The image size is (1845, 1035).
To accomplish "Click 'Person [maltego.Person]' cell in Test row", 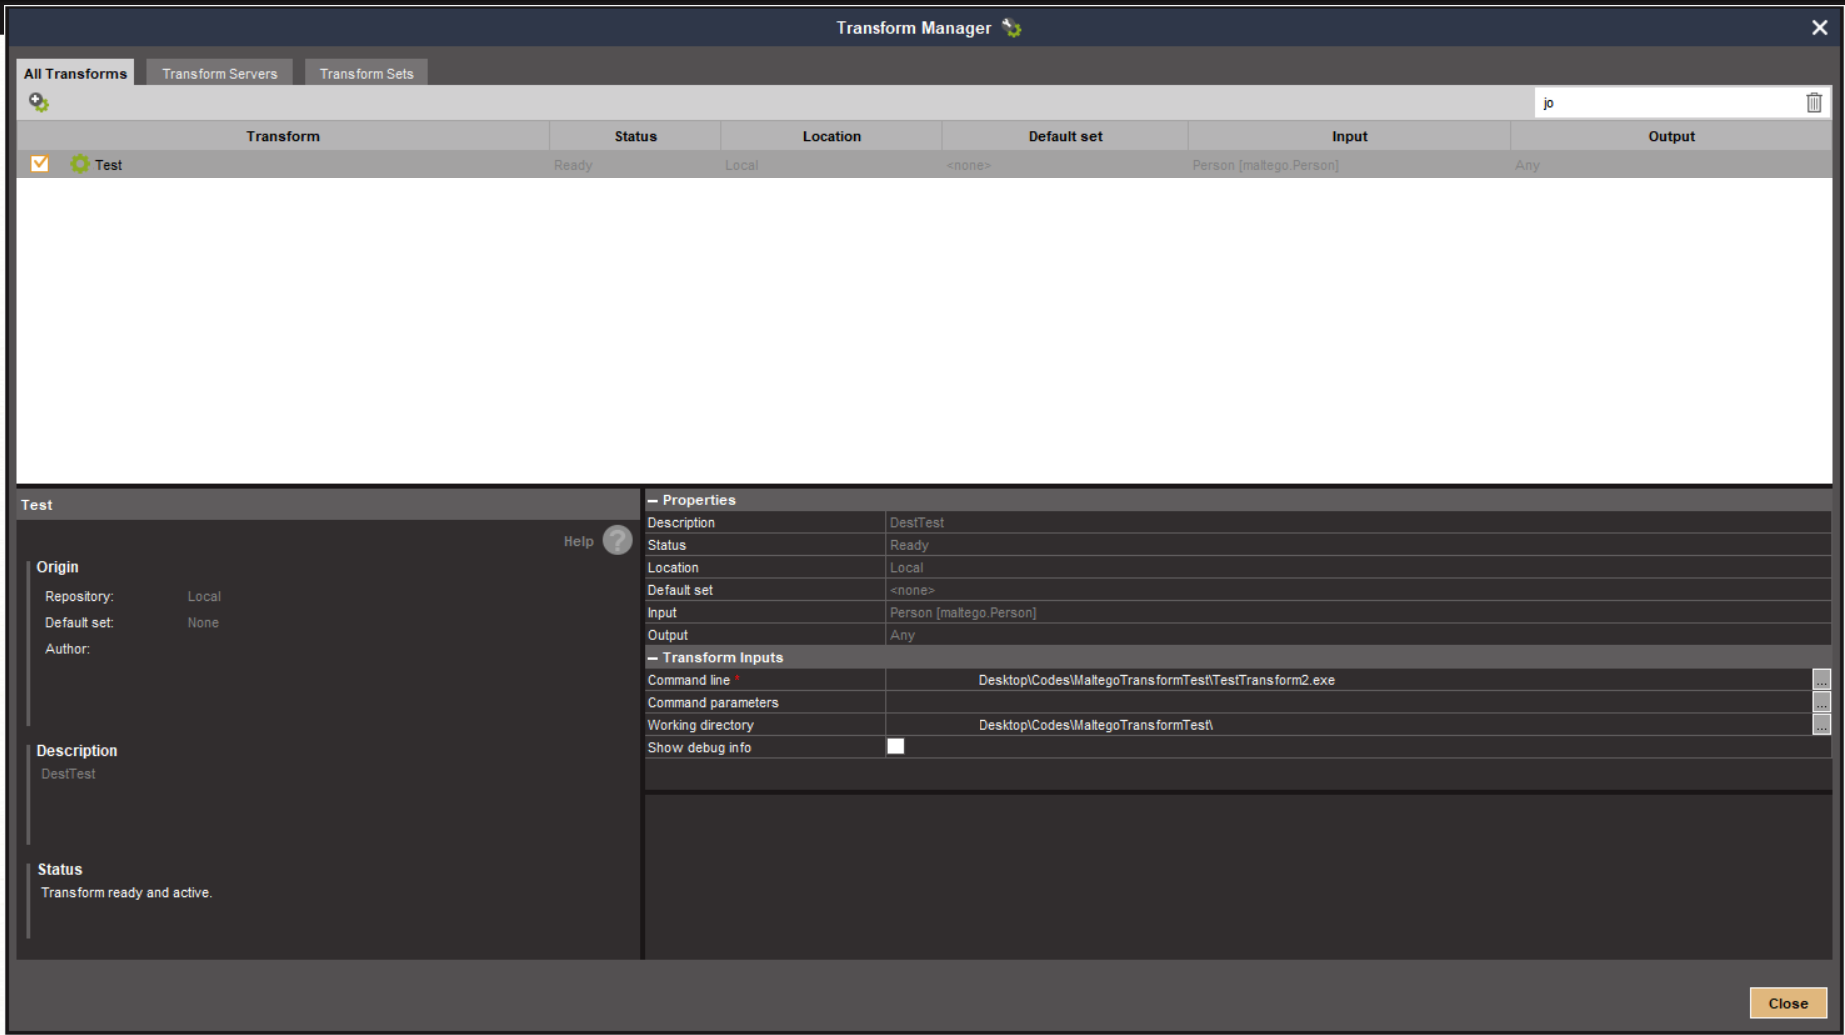I will [1265, 165].
